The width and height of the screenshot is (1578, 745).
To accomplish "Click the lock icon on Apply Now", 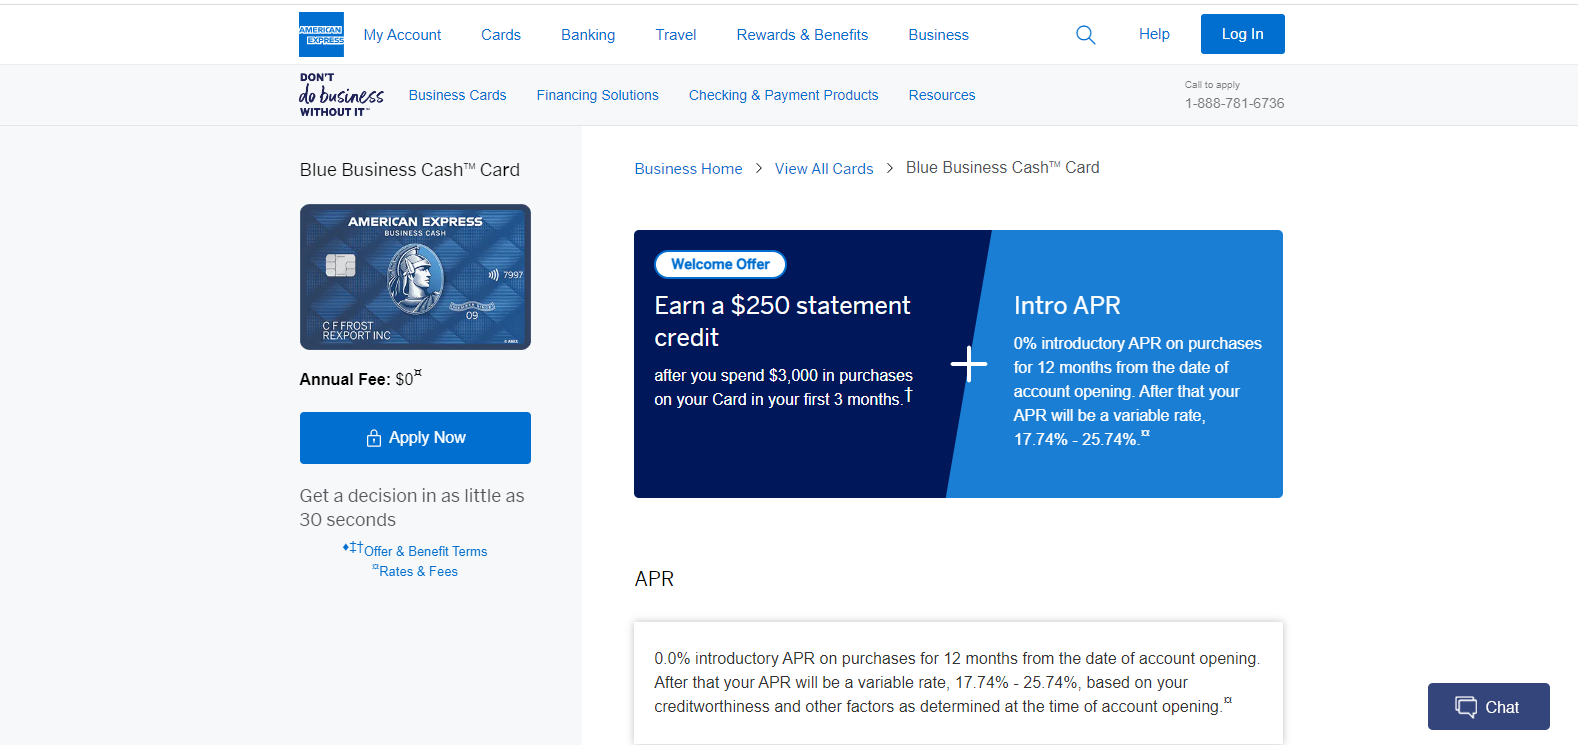I will [374, 438].
